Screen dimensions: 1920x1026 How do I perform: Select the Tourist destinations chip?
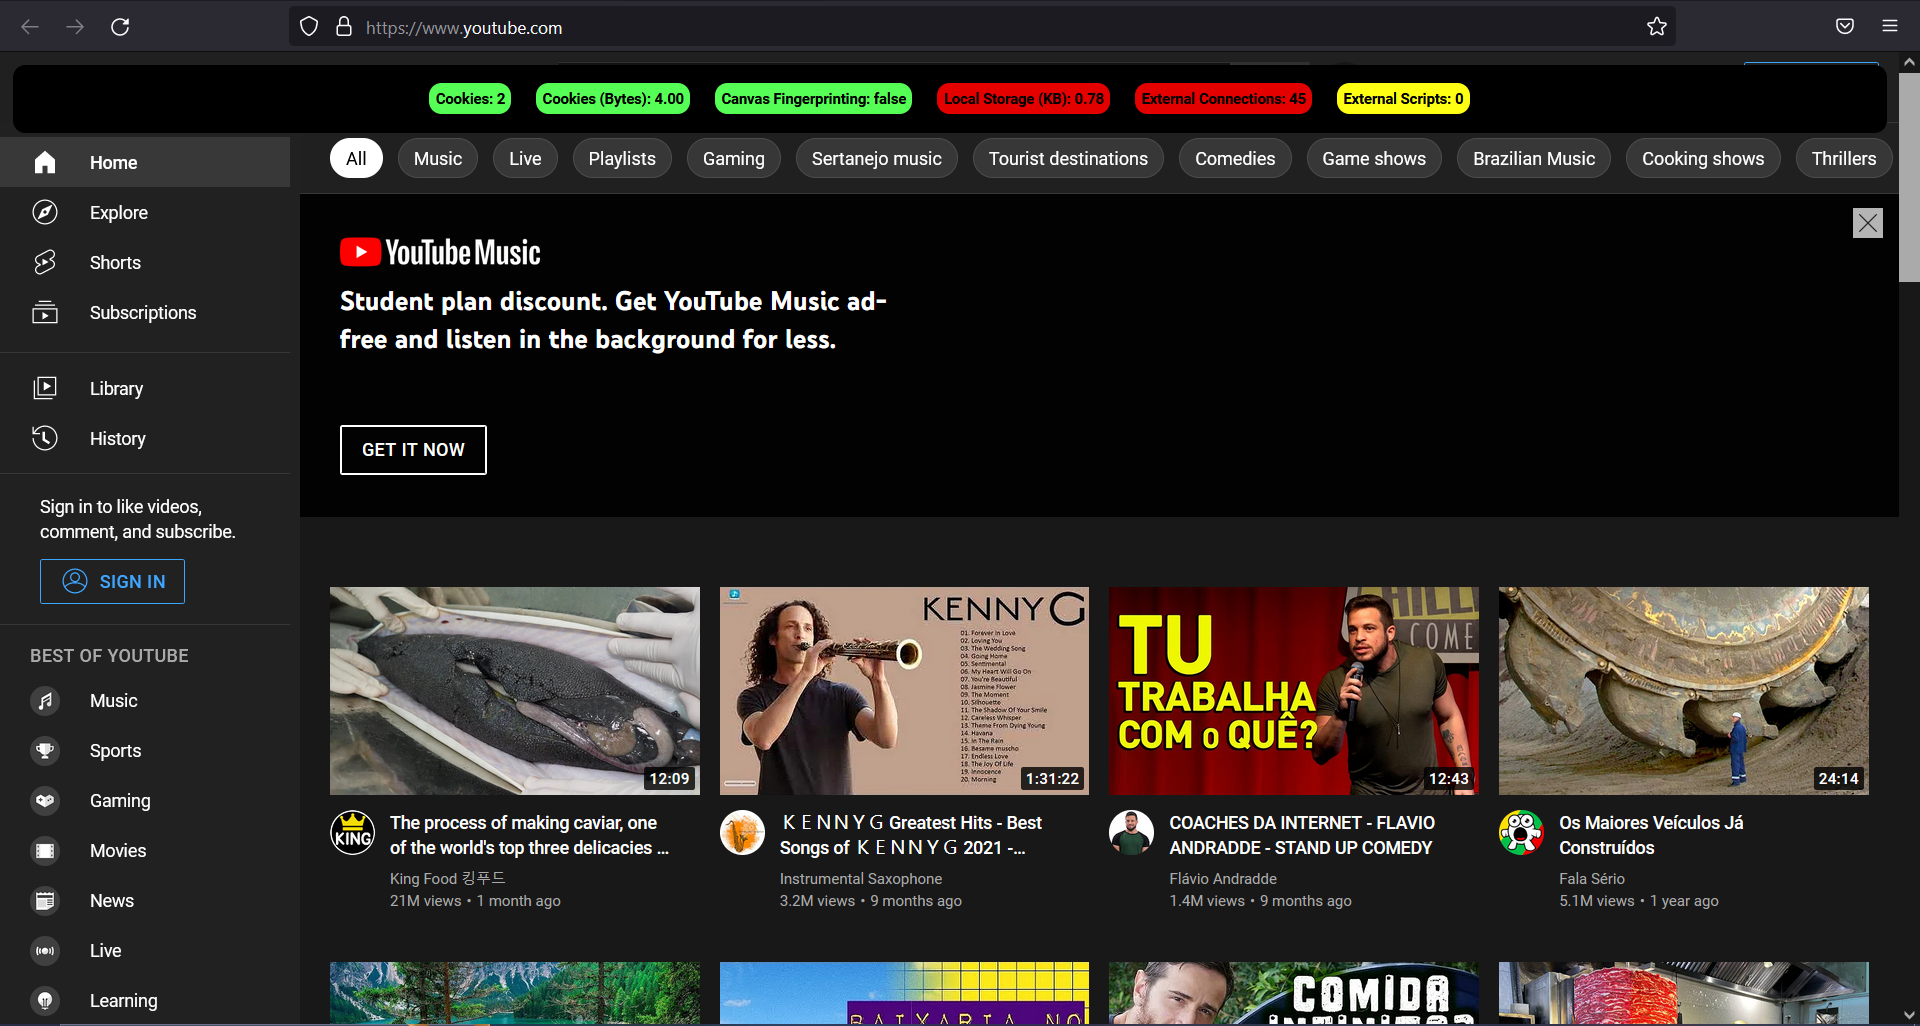coord(1068,158)
